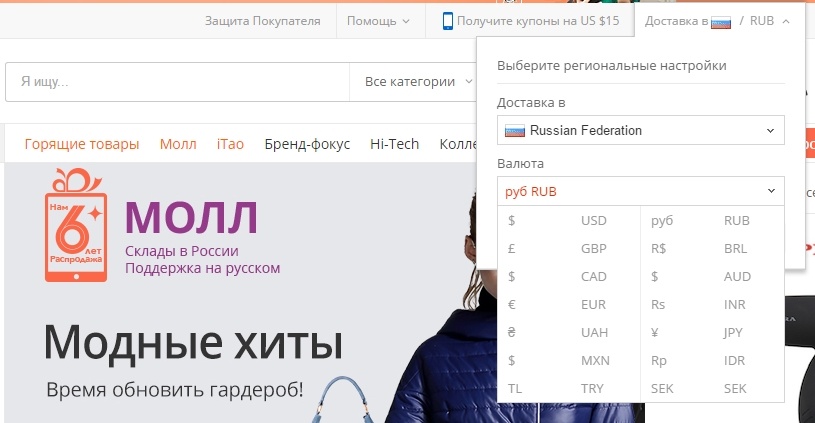Open the Горящие товары tab
This screenshot has width=815, height=423.
[x=82, y=144]
